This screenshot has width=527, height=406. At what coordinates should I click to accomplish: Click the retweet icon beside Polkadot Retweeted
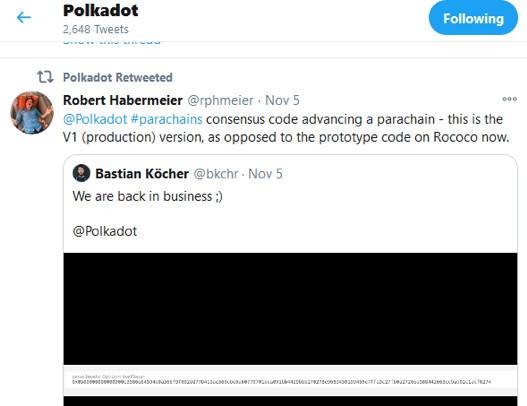[45, 77]
